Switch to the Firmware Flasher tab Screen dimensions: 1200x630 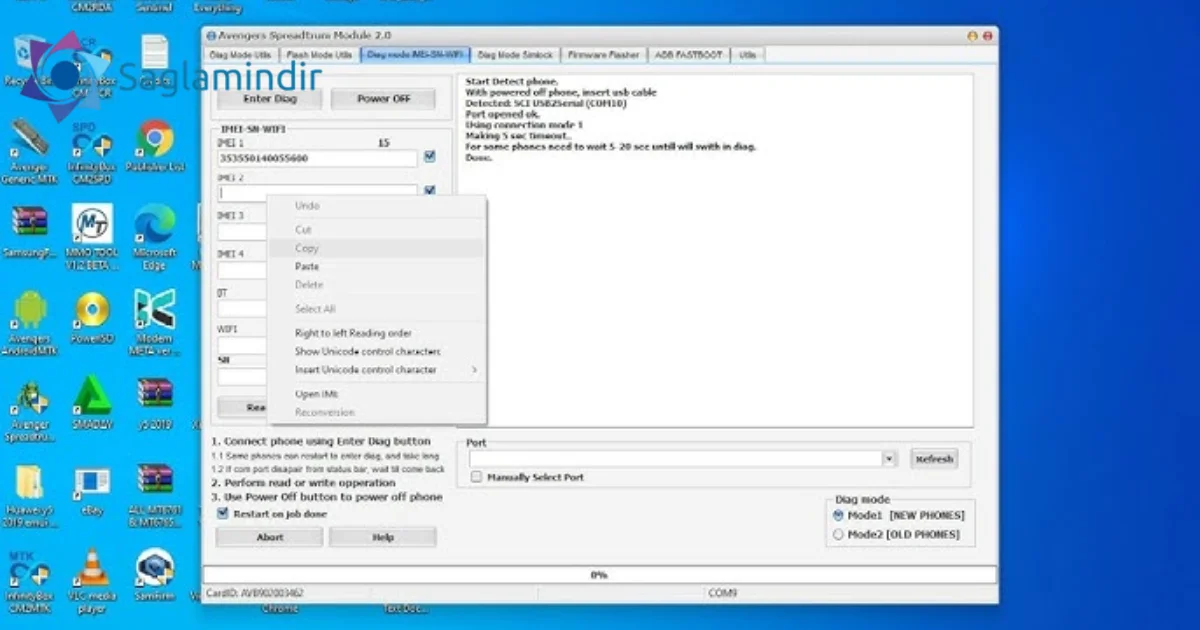click(602, 55)
